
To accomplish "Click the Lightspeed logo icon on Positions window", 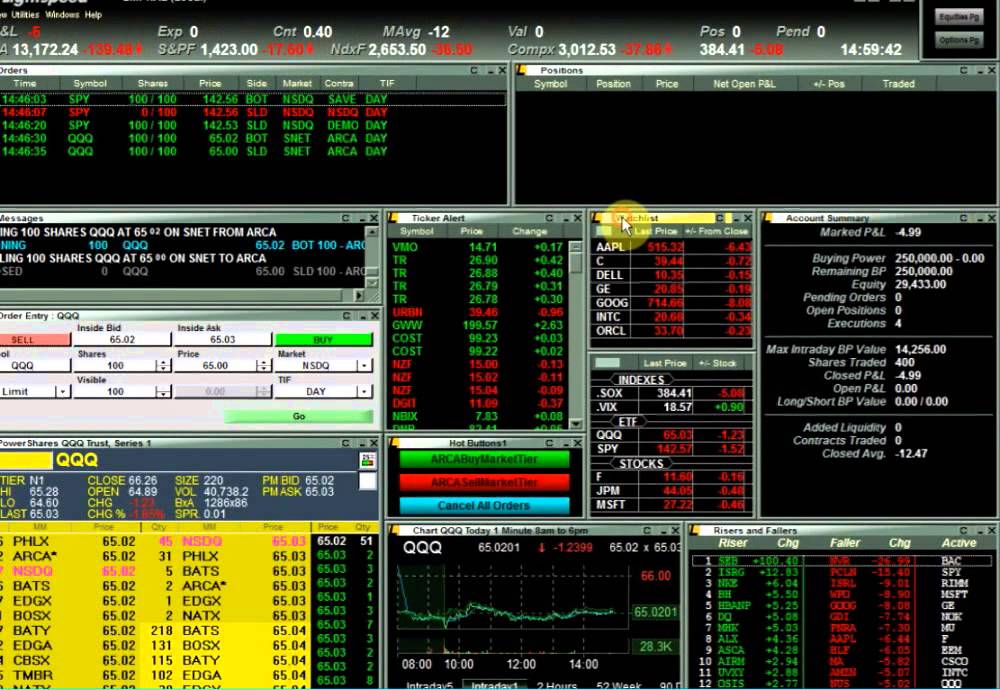I will (521, 70).
